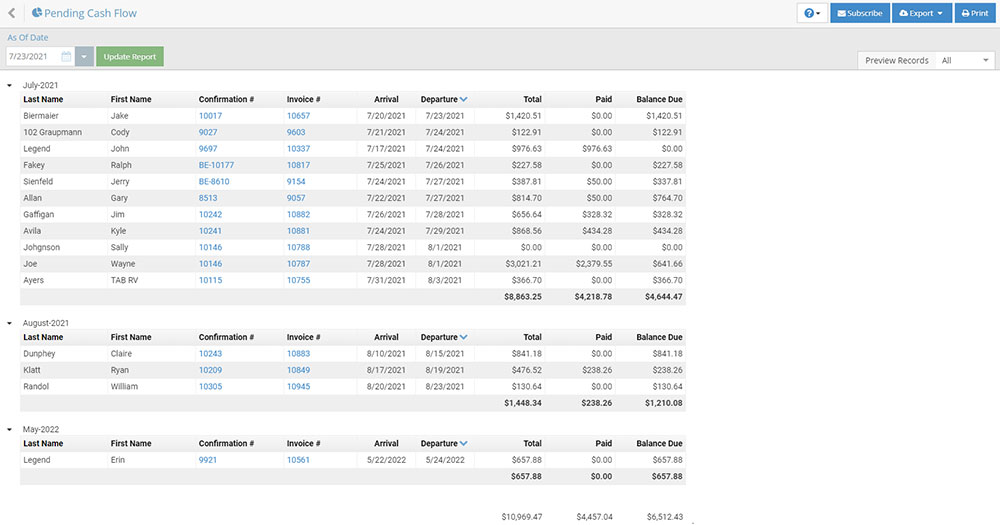Screen dimensions: 1000x525
Task: Open confirmation BE-10177 for Ralph Fakey
Action: [x=216, y=165]
